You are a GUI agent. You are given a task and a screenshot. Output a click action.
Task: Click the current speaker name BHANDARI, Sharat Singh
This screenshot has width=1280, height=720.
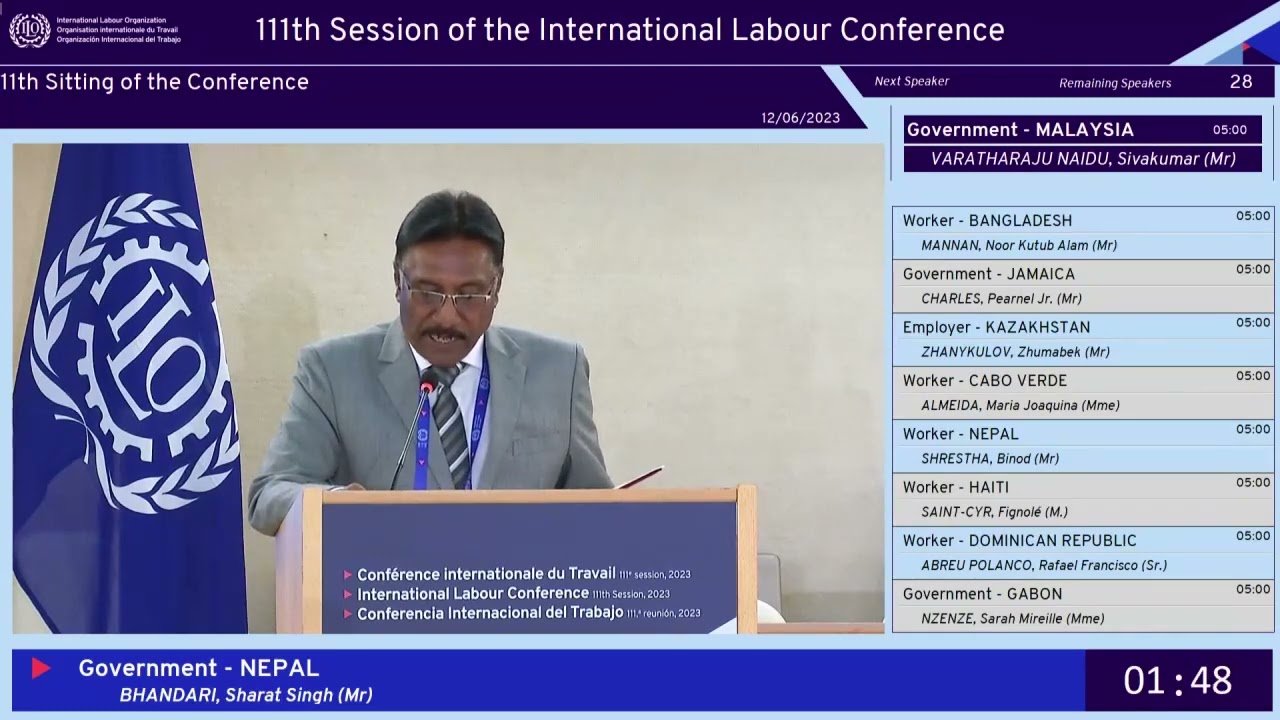coord(246,695)
